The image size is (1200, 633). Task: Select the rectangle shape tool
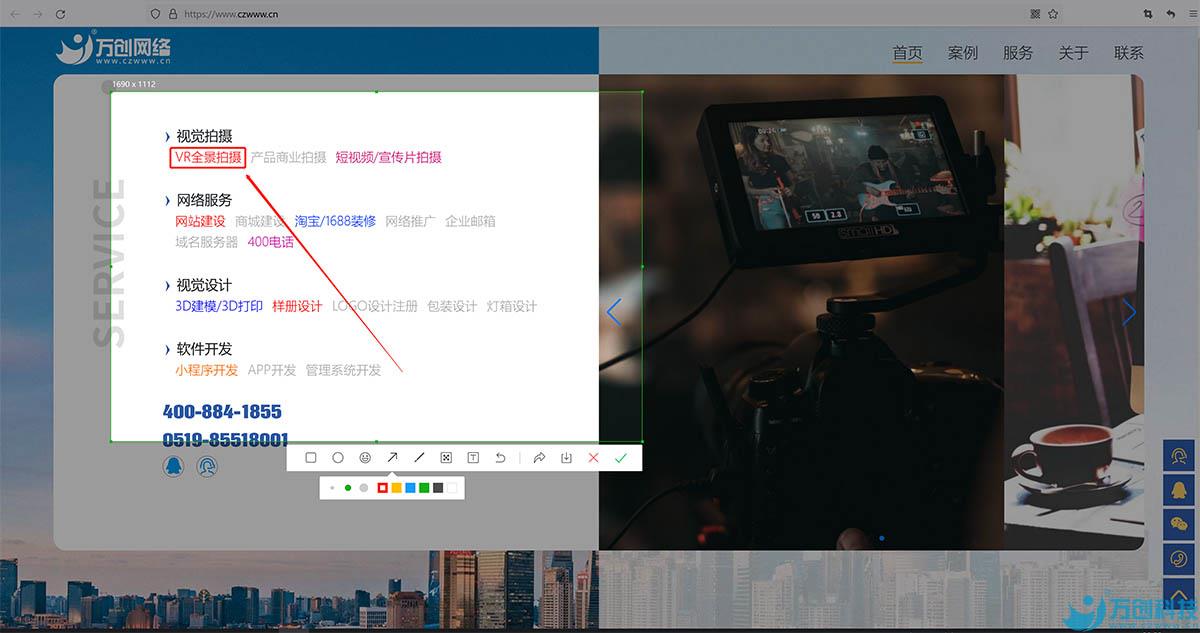[311, 458]
